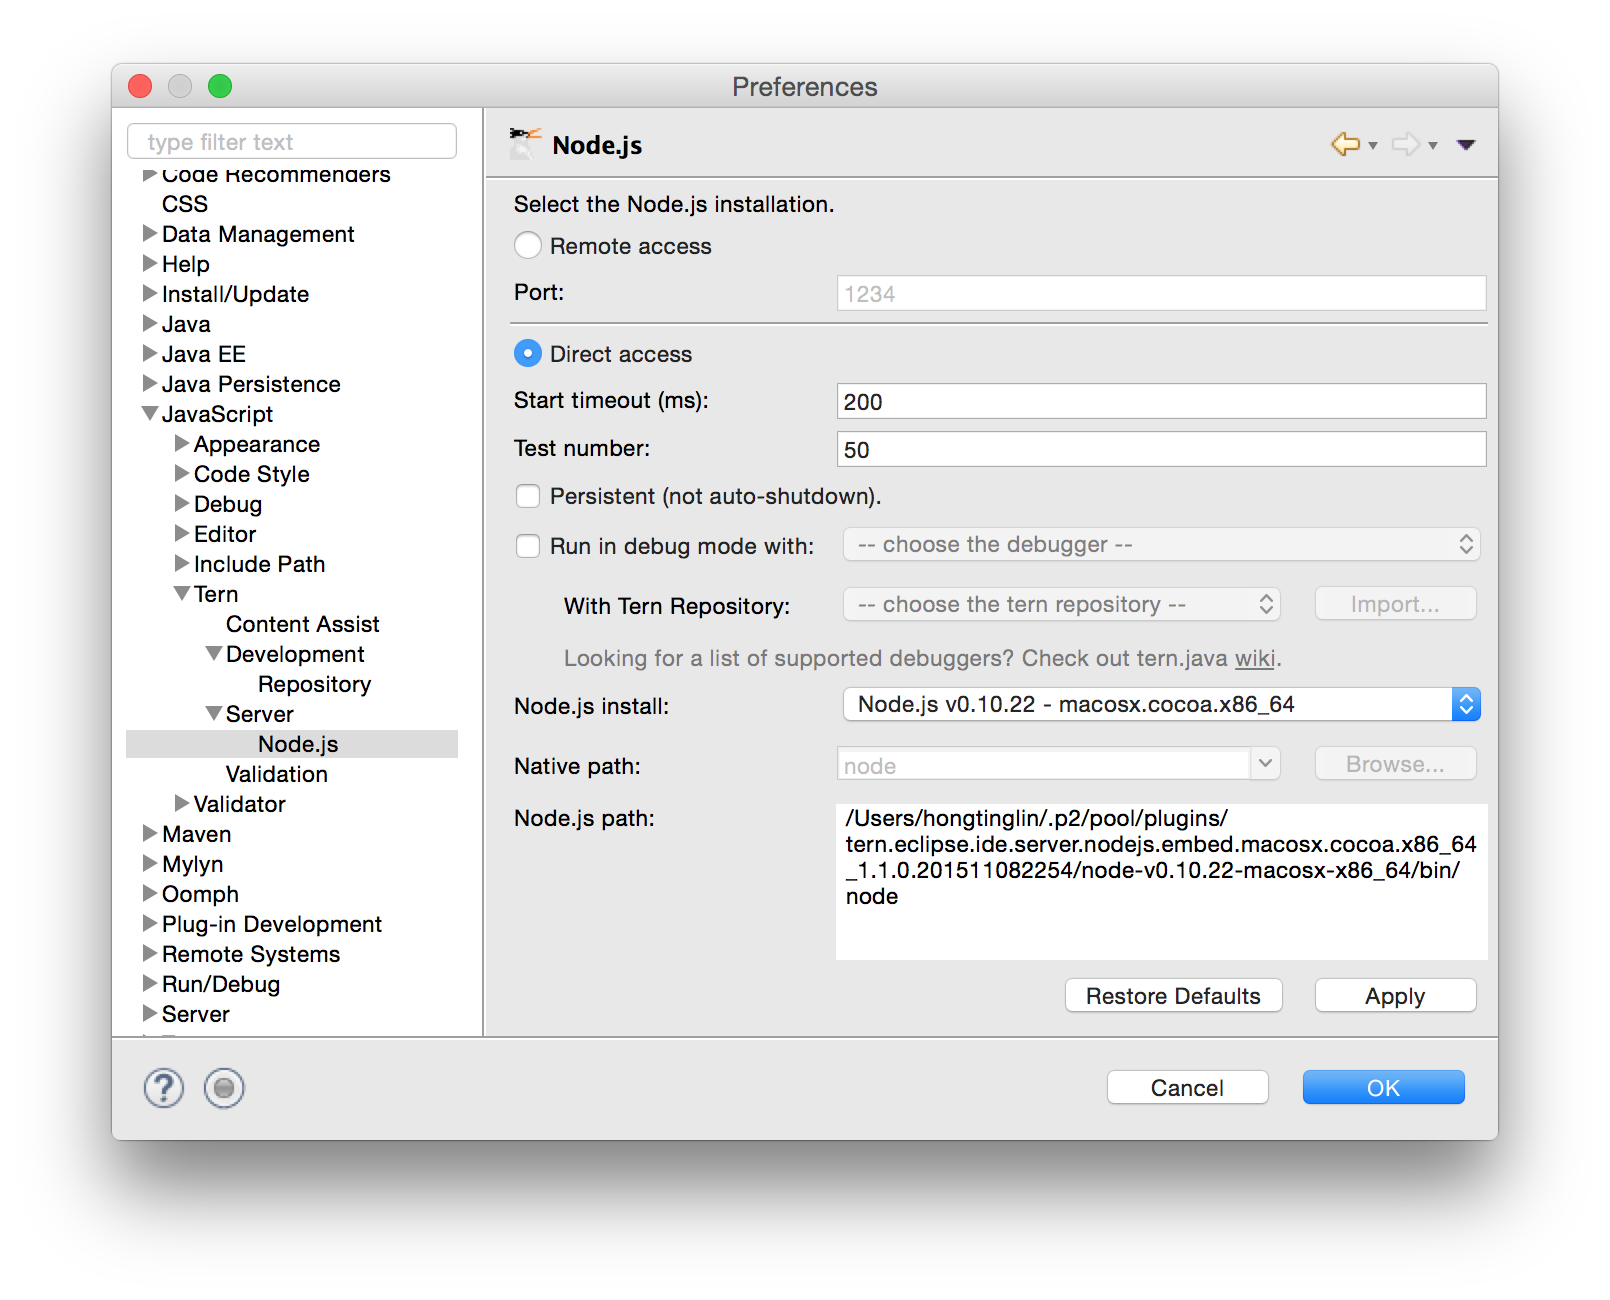Open the preference page view menu triangle
The width and height of the screenshot is (1610, 1300).
[1466, 145]
